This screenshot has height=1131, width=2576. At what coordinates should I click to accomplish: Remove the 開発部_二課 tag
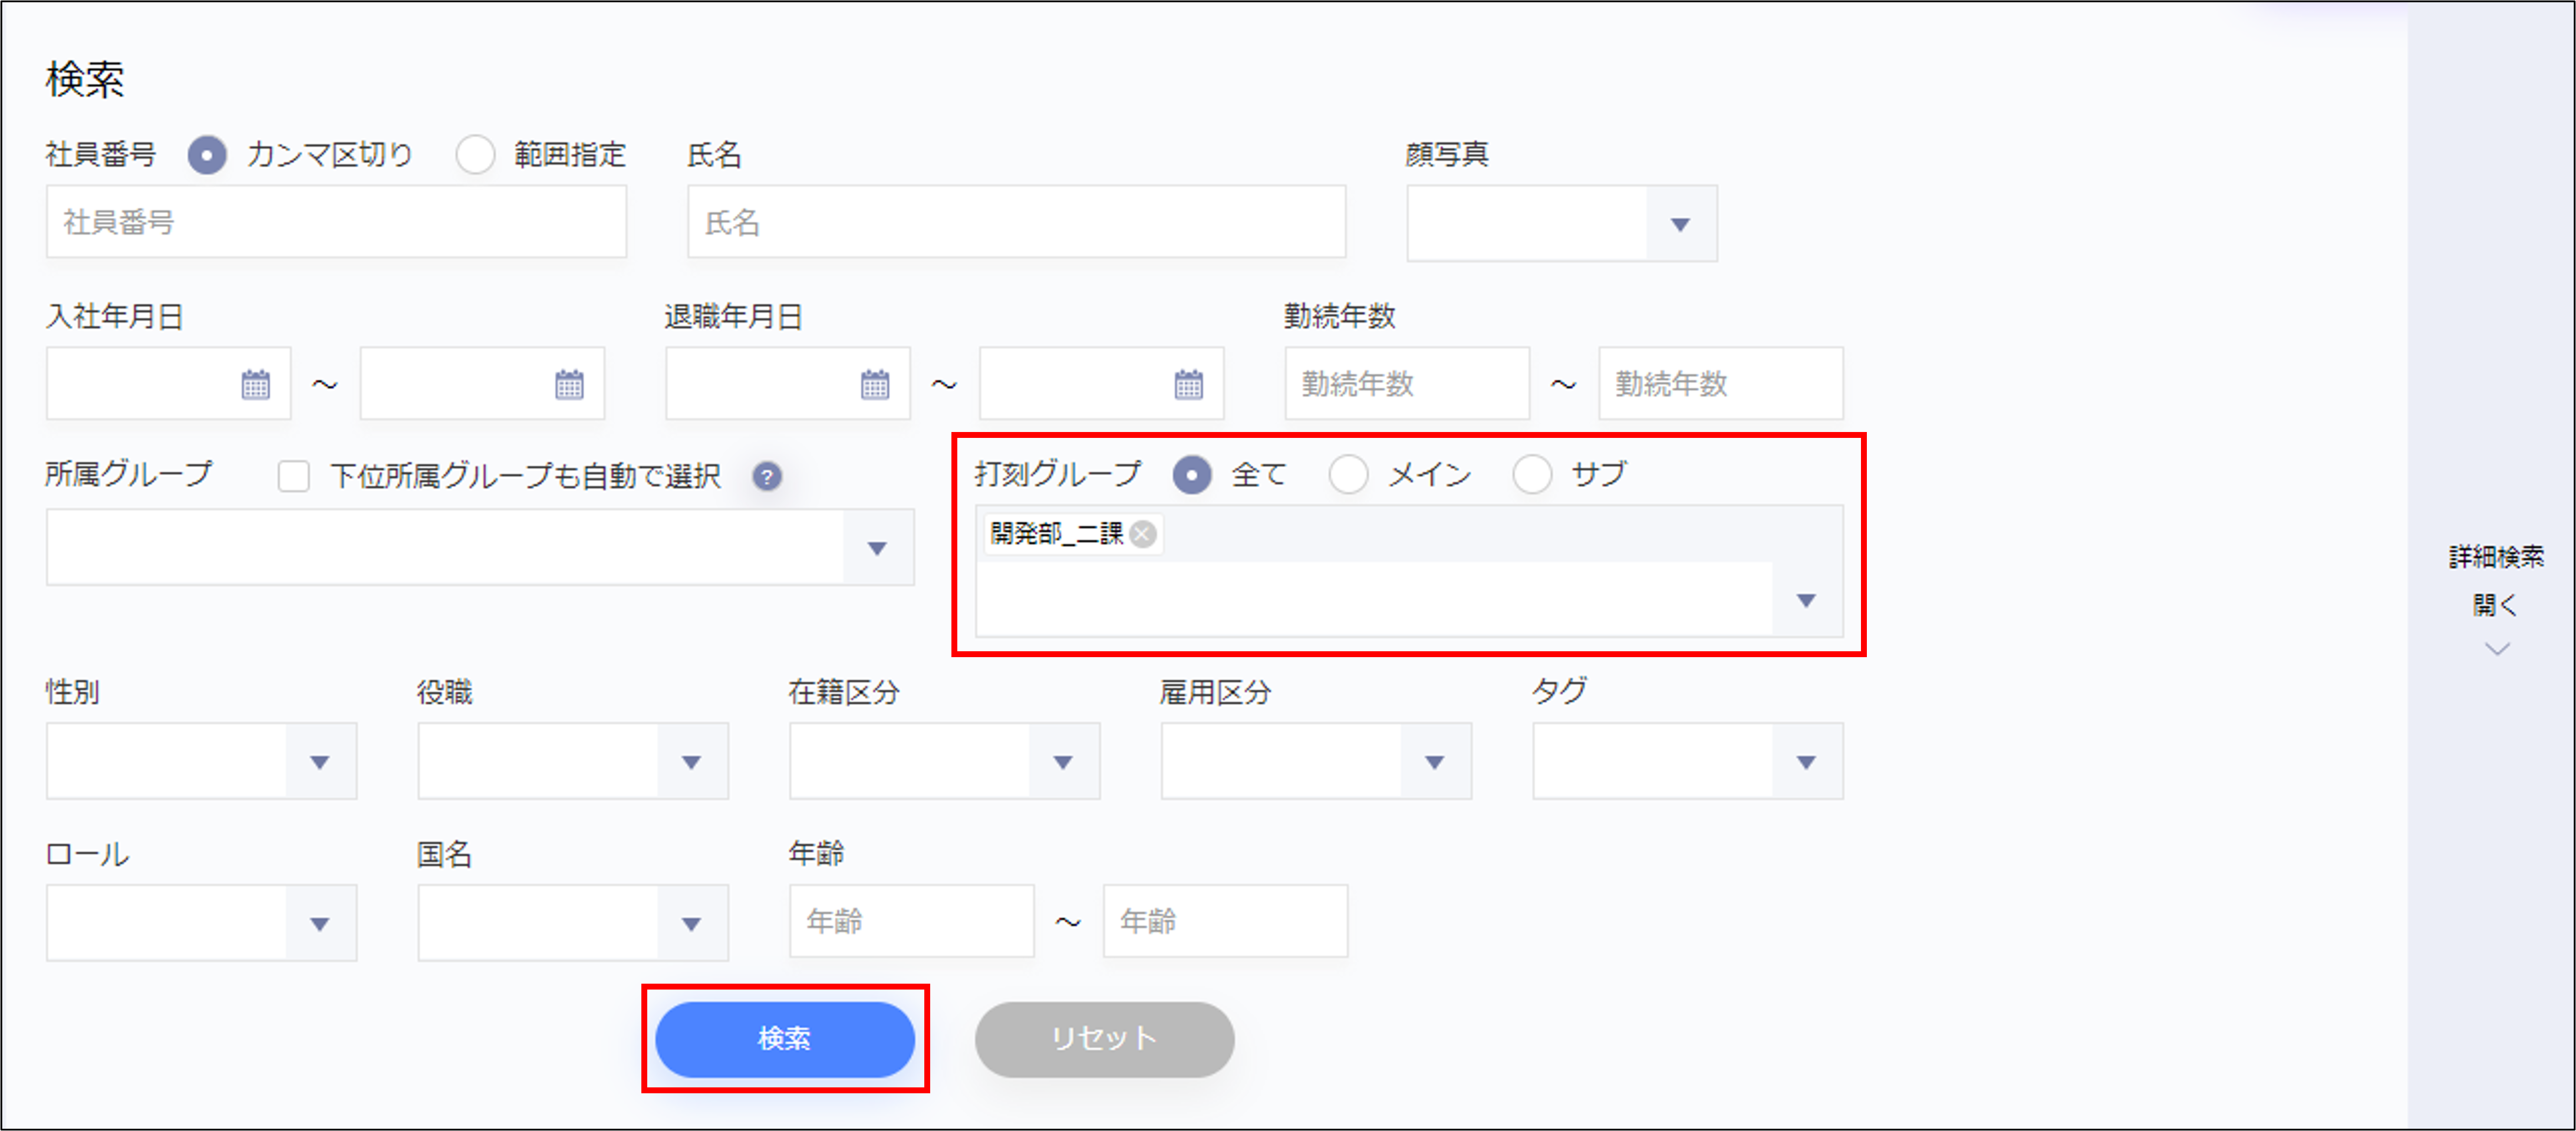point(1142,534)
